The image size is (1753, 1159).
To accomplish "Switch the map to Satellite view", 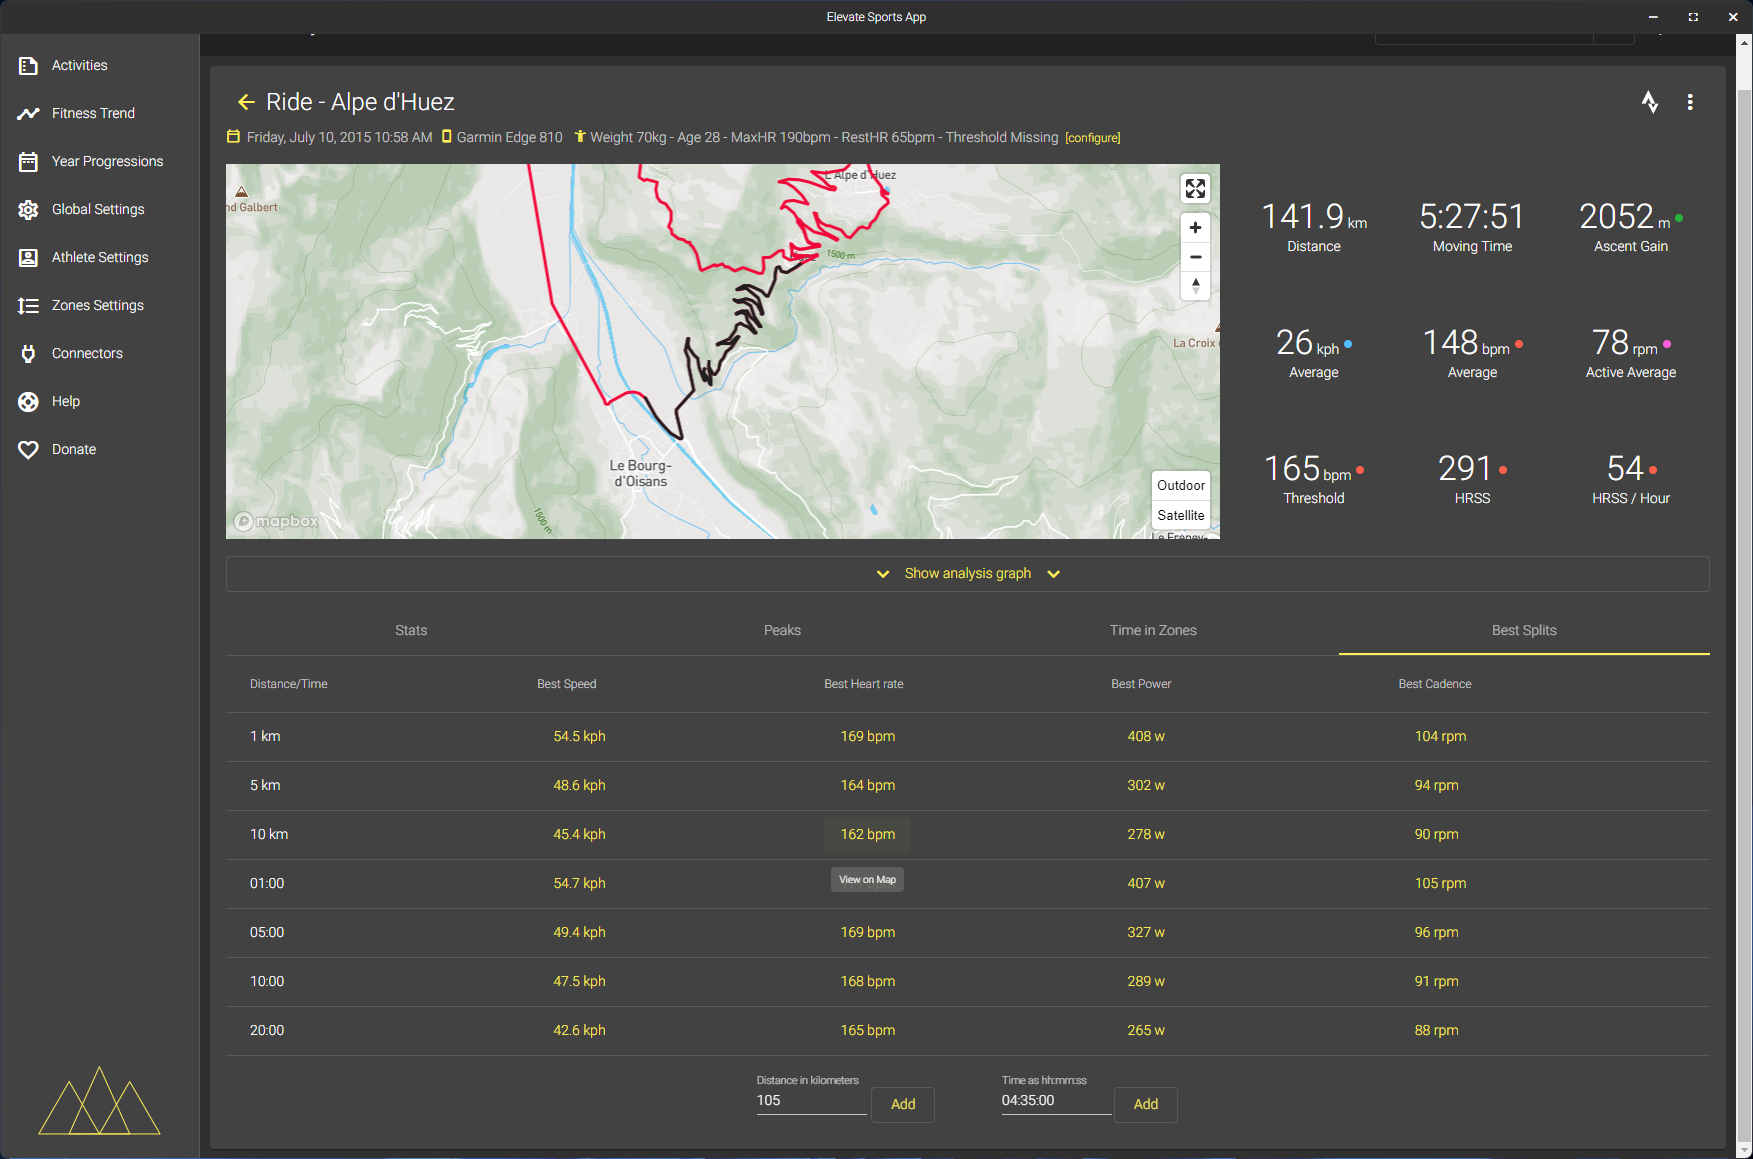I will click(x=1180, y=515).
